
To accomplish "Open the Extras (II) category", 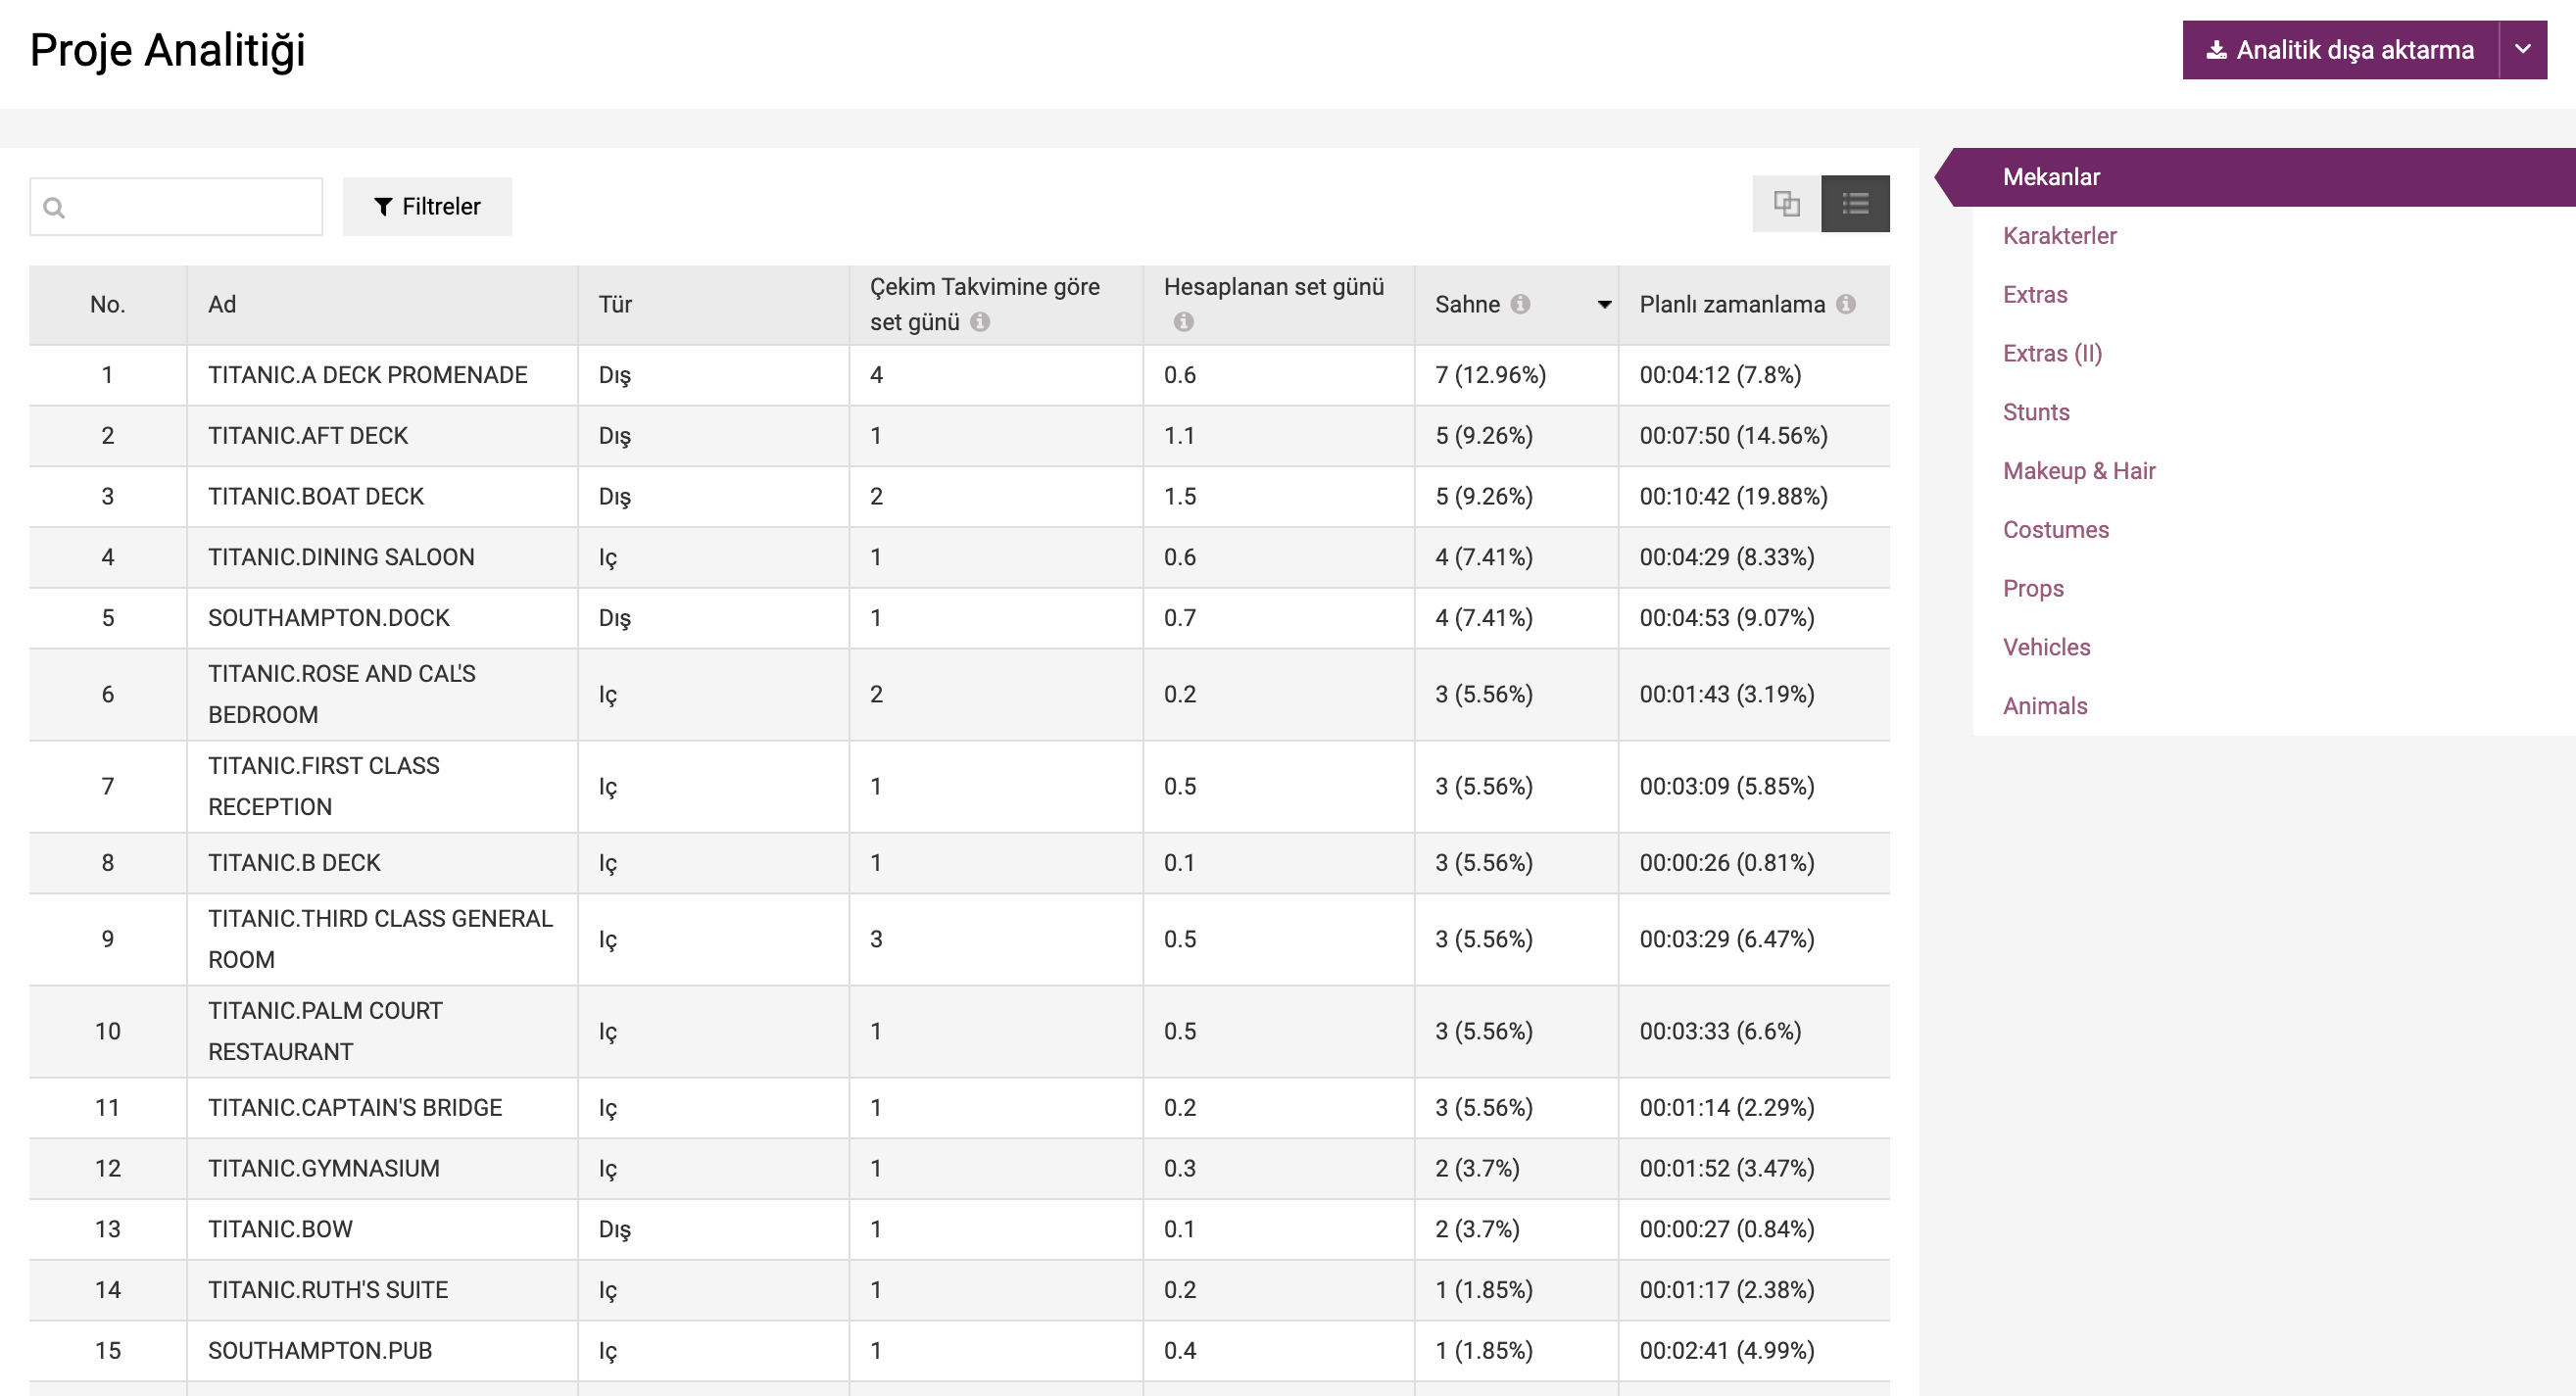I will pyautogui.click(x=2052, y=353).
